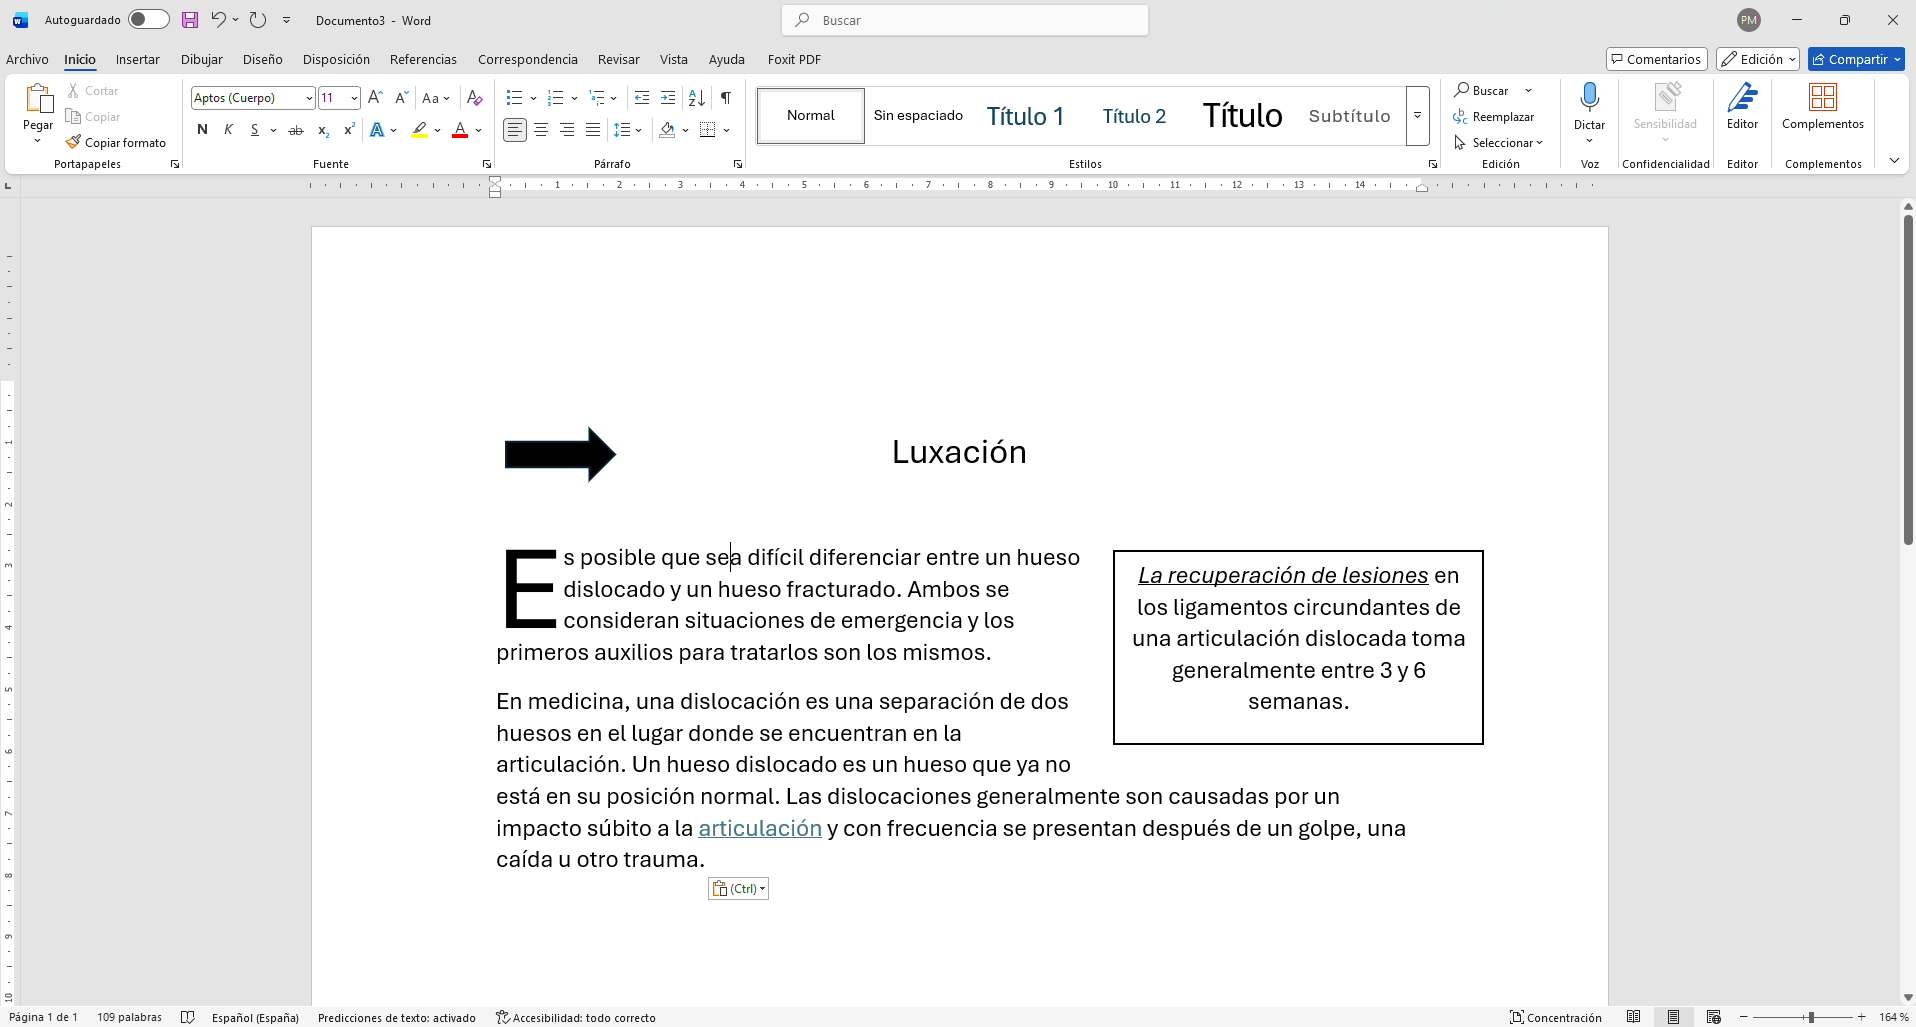Image resolution: width=1916 pixels, height=1027 pixels.
Task: Click the Save icon in title bar
Action: 190,20
